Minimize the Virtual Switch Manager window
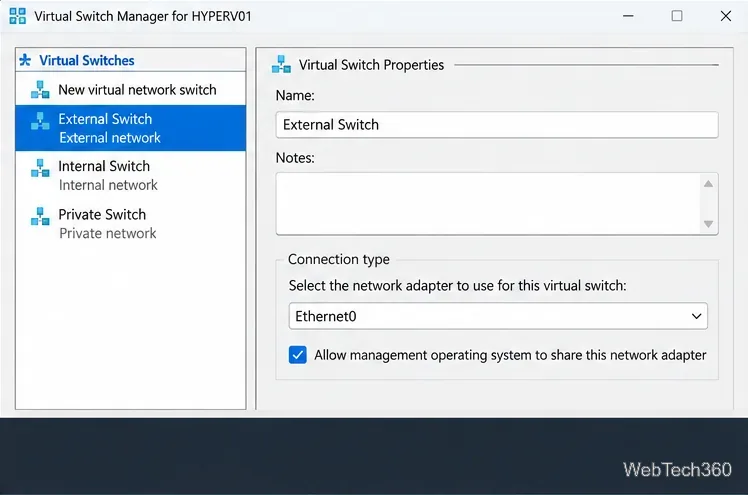748x495 pixels. coord(628,16)
